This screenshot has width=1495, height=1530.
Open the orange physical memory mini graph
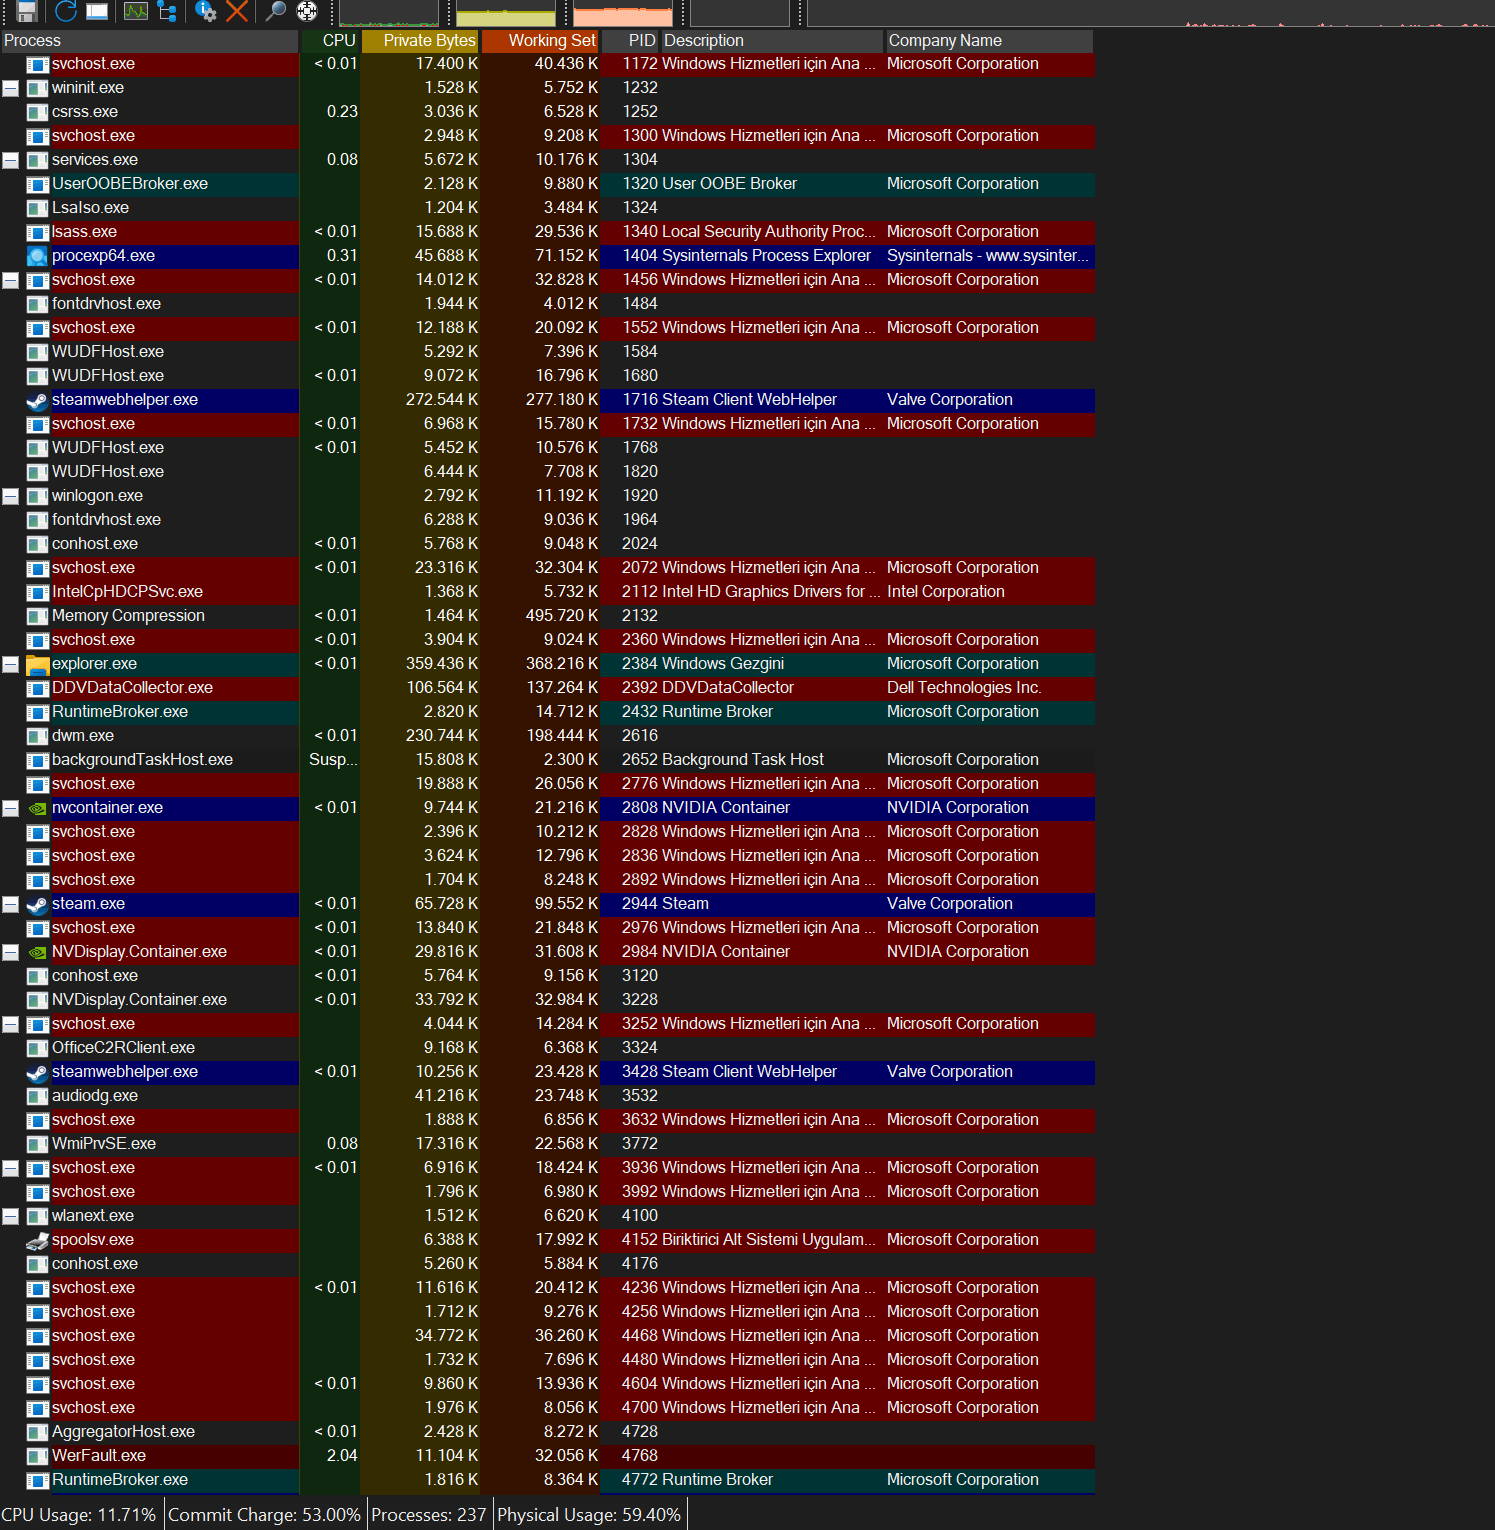pos(623,13)
